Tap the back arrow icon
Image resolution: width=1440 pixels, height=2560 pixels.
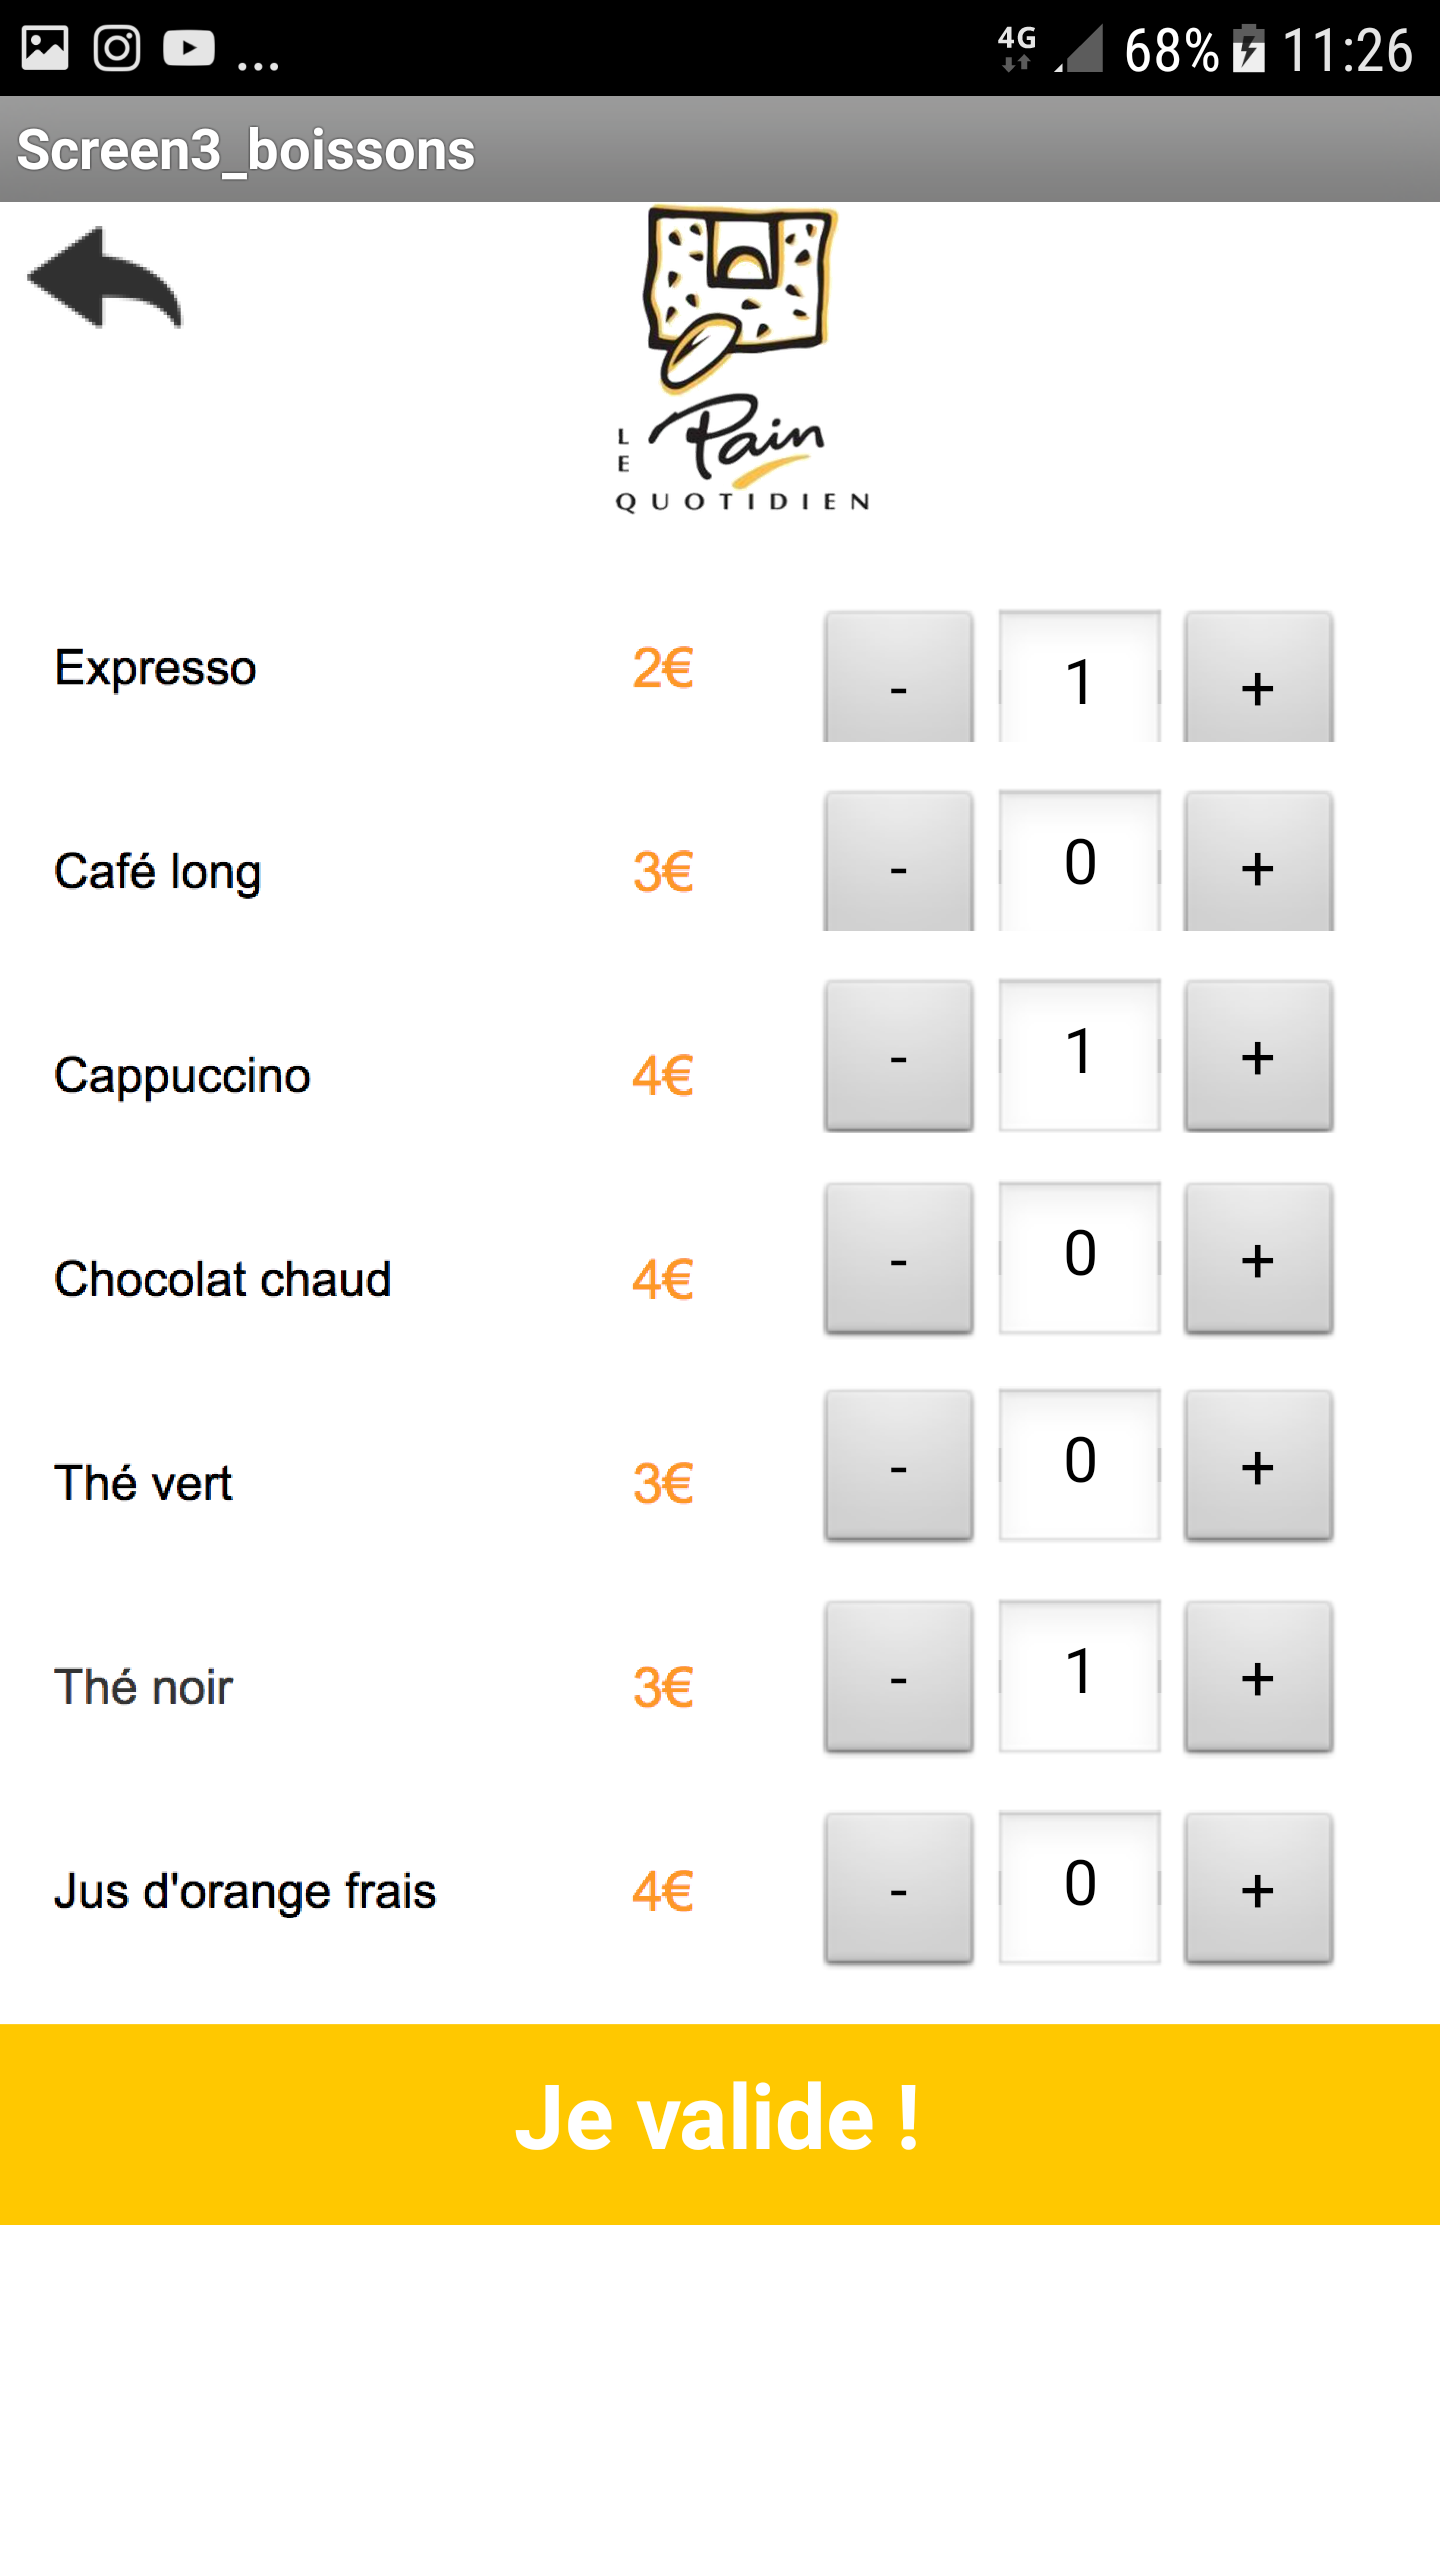click(105, 278)
